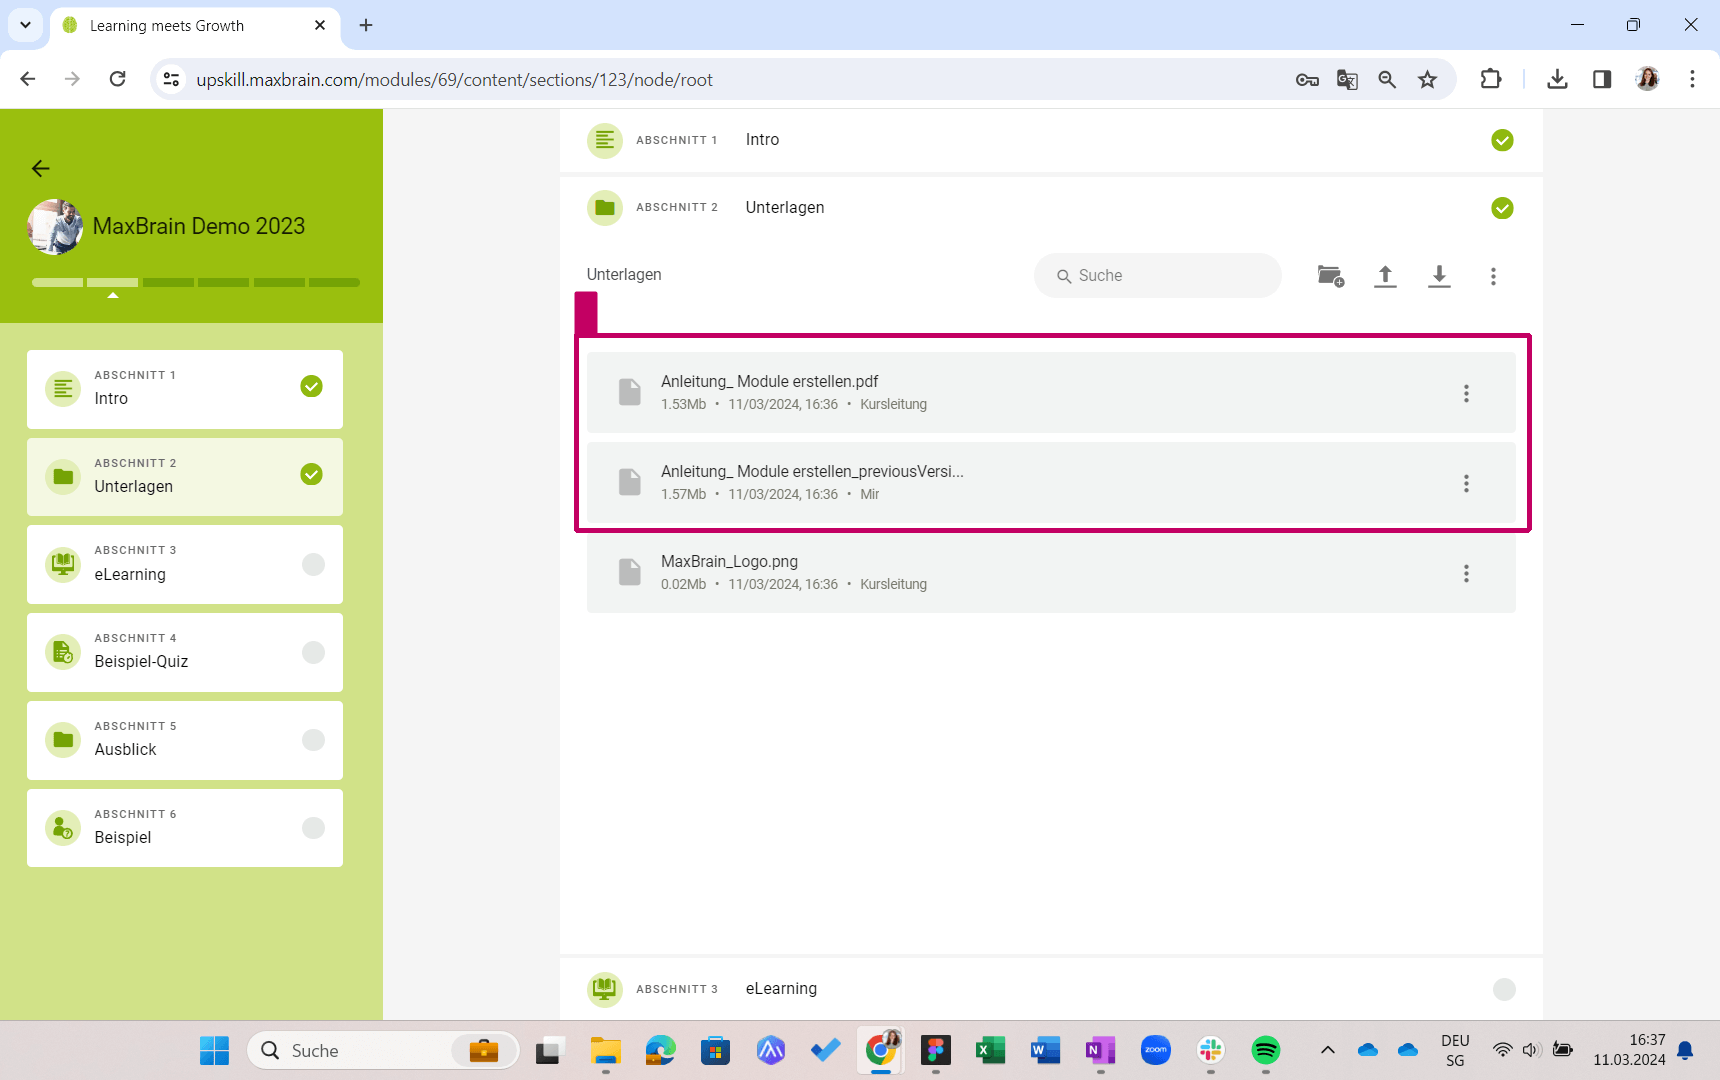Show hidden system tray icons
The width and height of the screenshot is (1720, 1080).
[x=1327, y=1050]
